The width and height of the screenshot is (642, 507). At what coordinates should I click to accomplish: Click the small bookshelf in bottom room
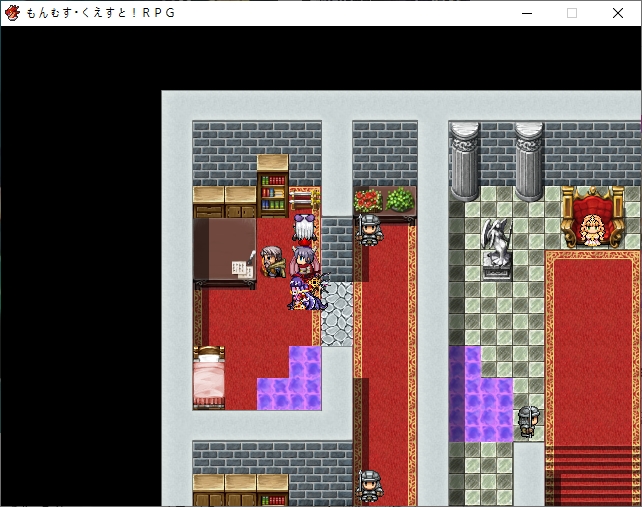(273, 490)
